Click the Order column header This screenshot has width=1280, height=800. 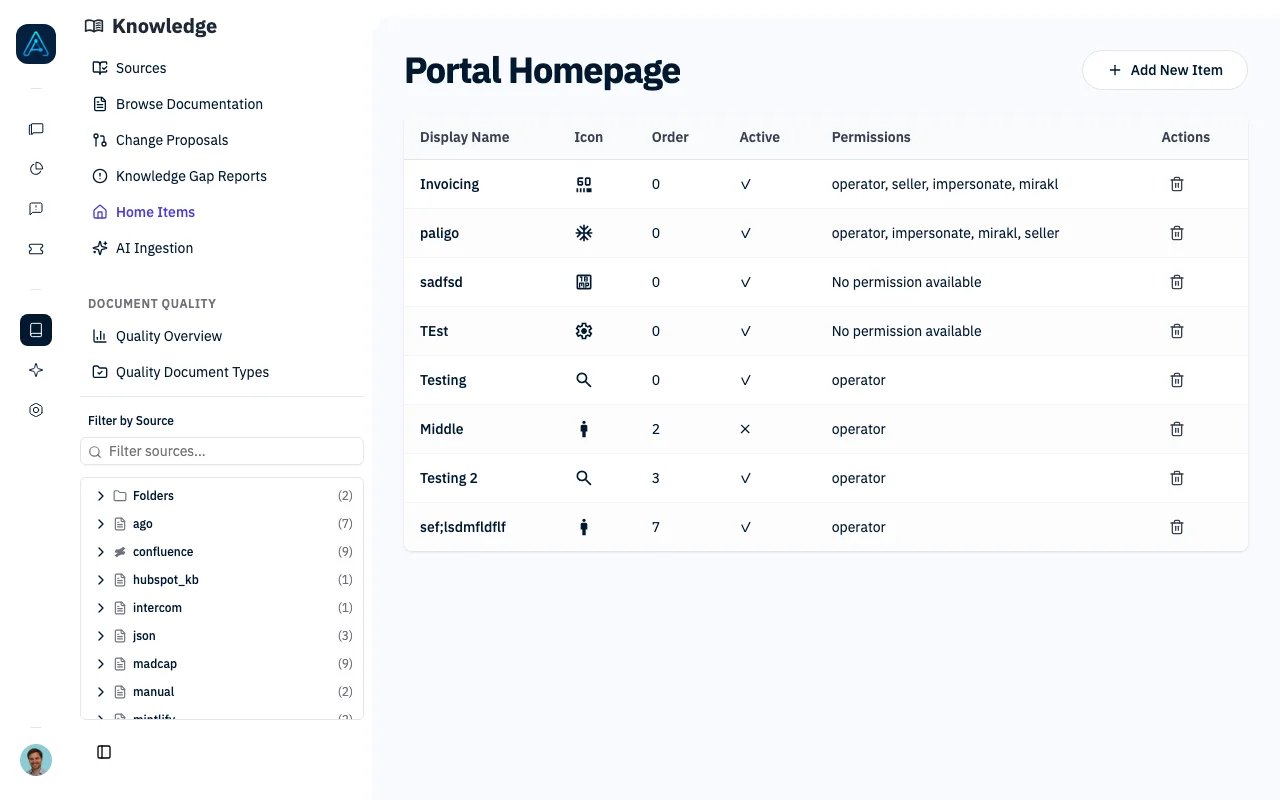(670, 137)
